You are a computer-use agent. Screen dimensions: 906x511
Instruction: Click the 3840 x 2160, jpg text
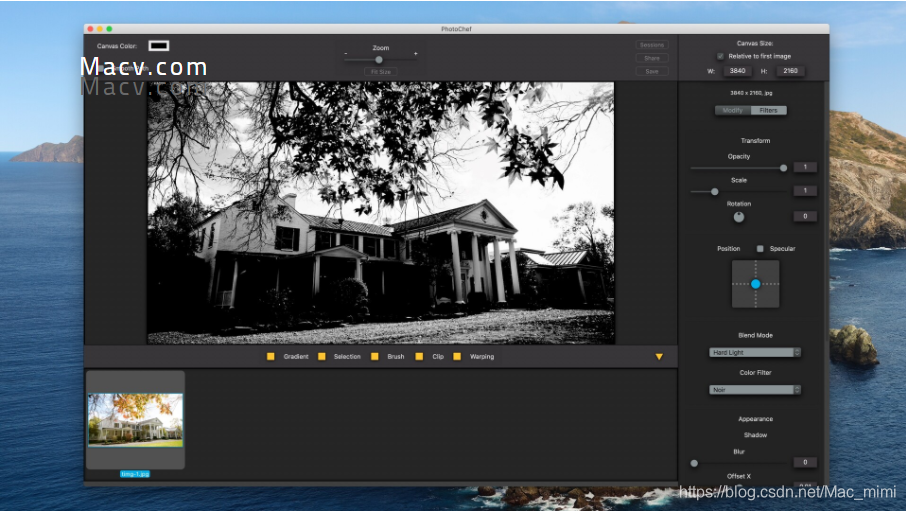tap(751, 92)
